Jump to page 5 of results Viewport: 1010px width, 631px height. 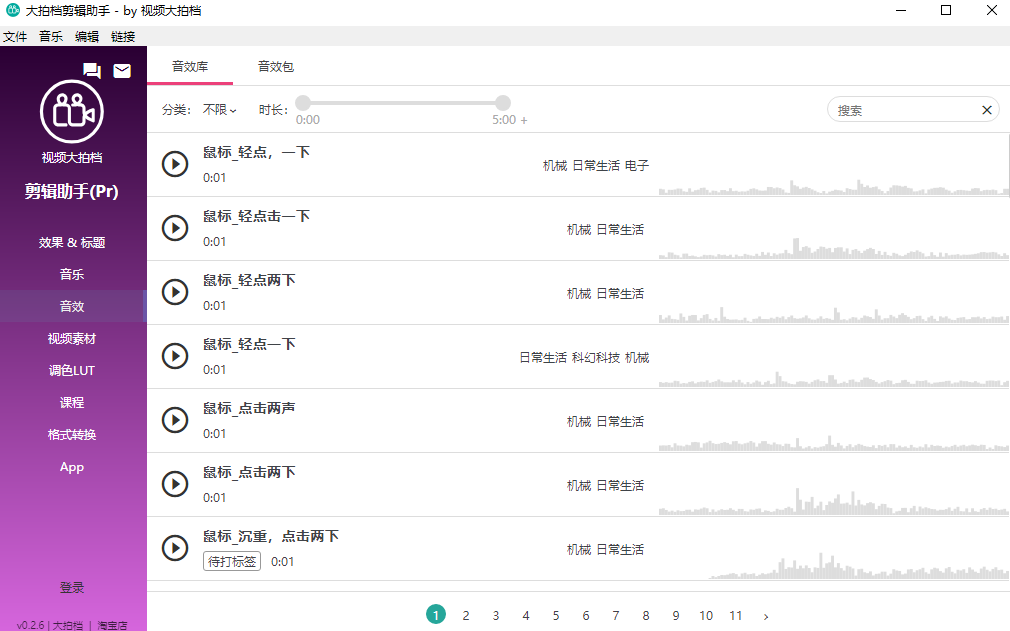[x=556, y=616]
